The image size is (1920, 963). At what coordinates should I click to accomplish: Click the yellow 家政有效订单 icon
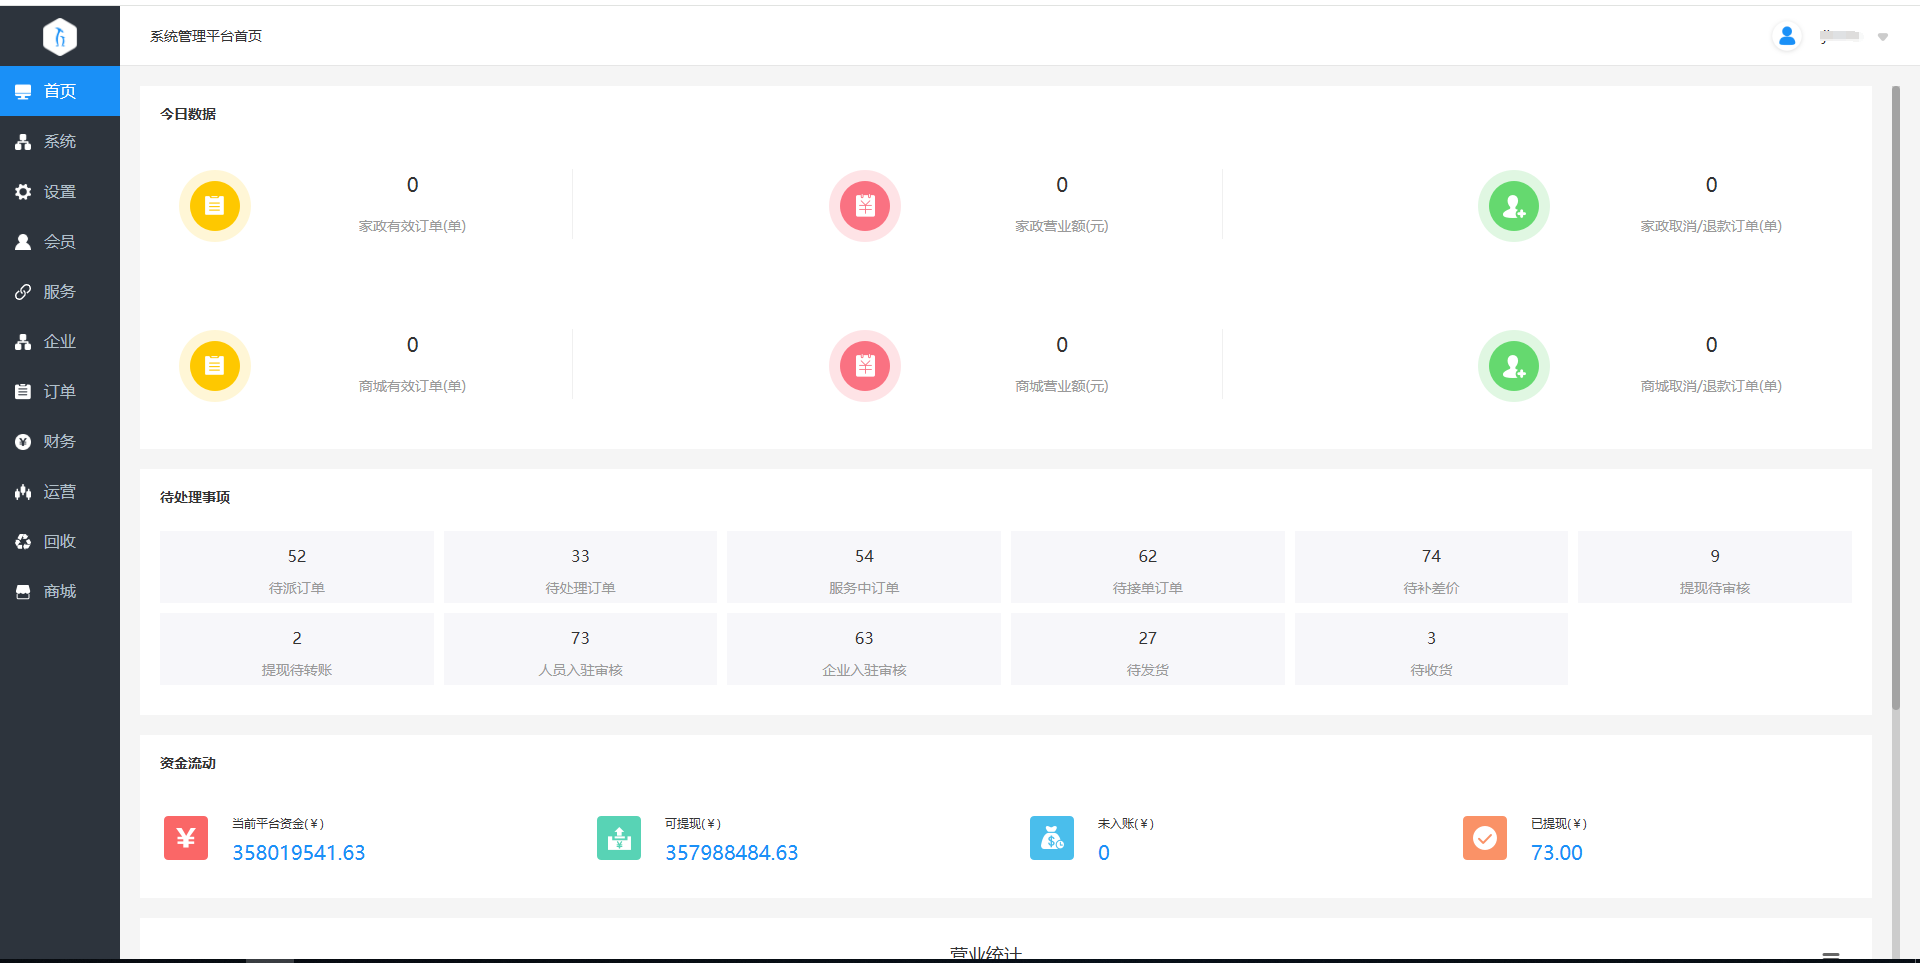pos(215,206)
